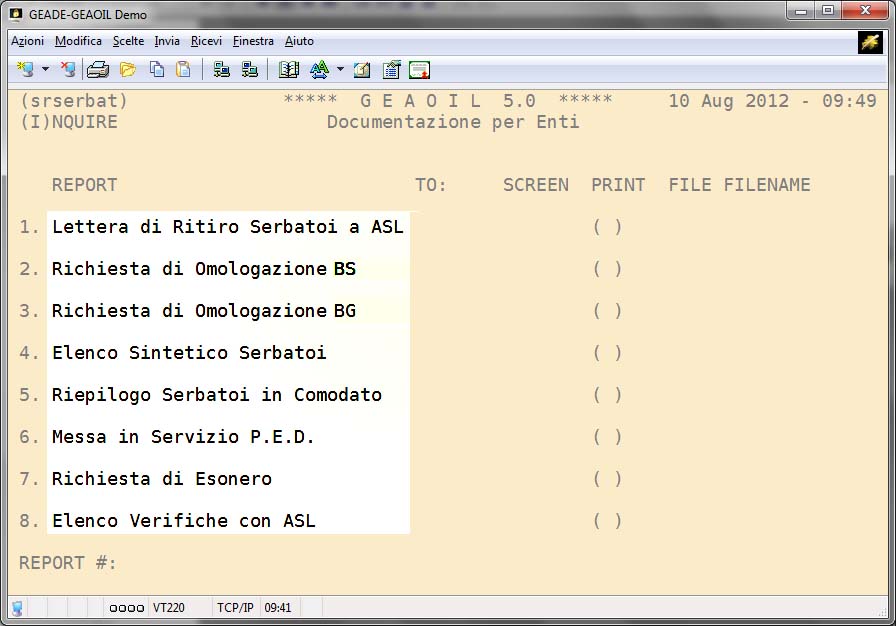
Task: Expand the new connection dropdown arrow
Action: tap(45, 69)
